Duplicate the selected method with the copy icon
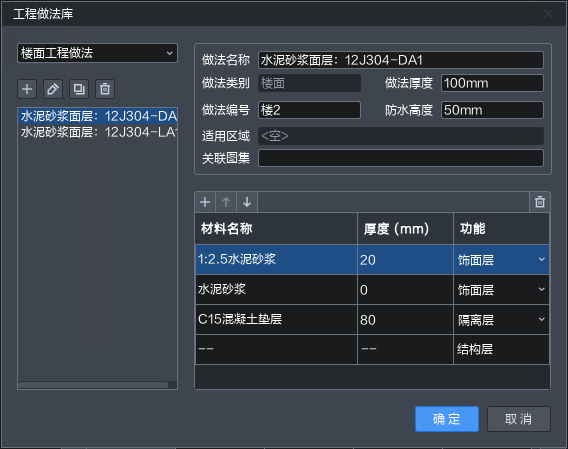This screenshot has height=449, width=568. coord(79,89)
